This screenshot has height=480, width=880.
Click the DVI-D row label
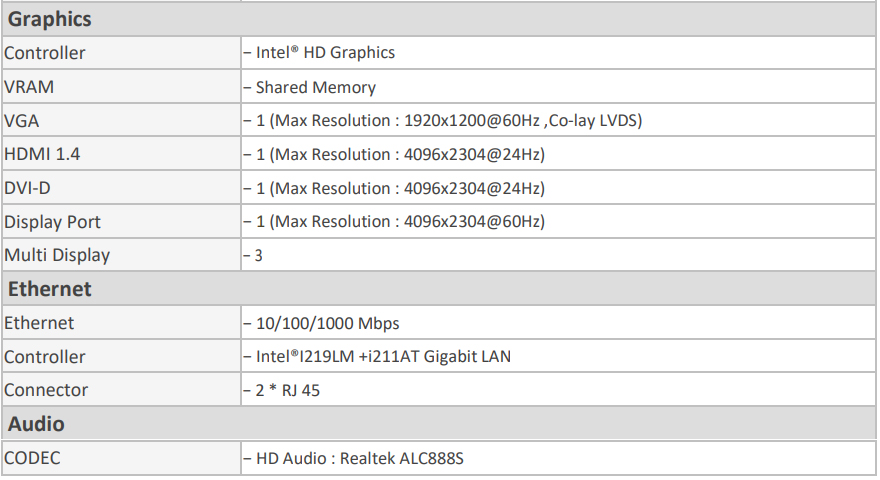(x=27, y=188)
